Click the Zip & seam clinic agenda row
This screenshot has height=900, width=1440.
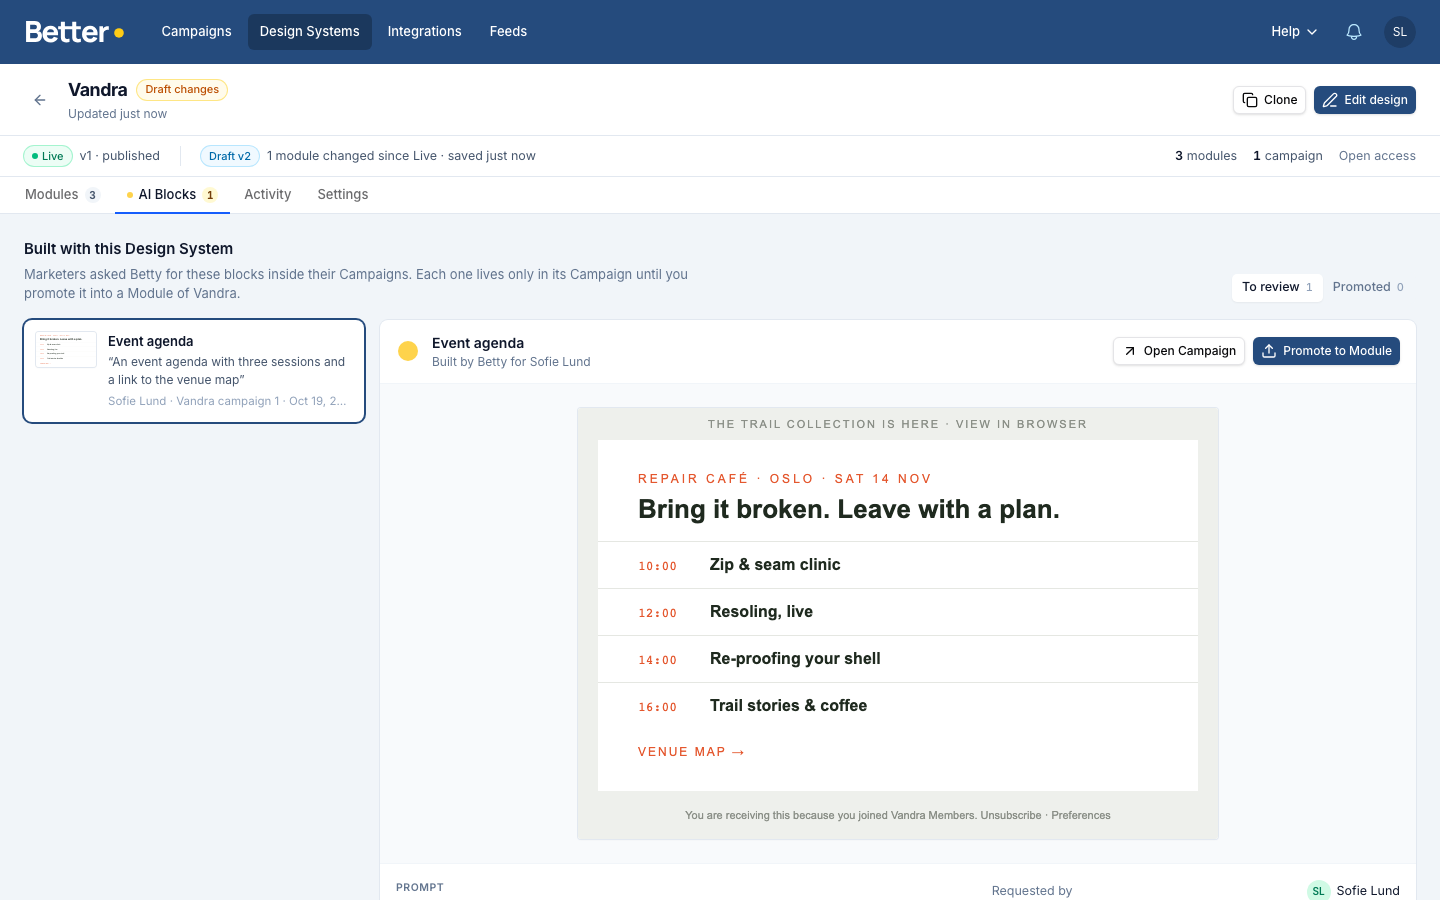click(898, 565)
